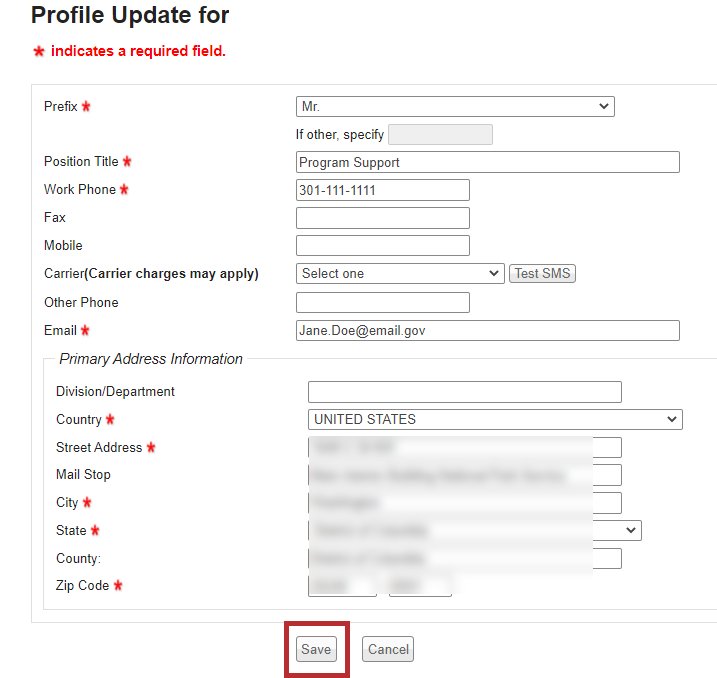Expand the State dropdown
The height and width of the screenshot is (678, 717).
(474, 530)
